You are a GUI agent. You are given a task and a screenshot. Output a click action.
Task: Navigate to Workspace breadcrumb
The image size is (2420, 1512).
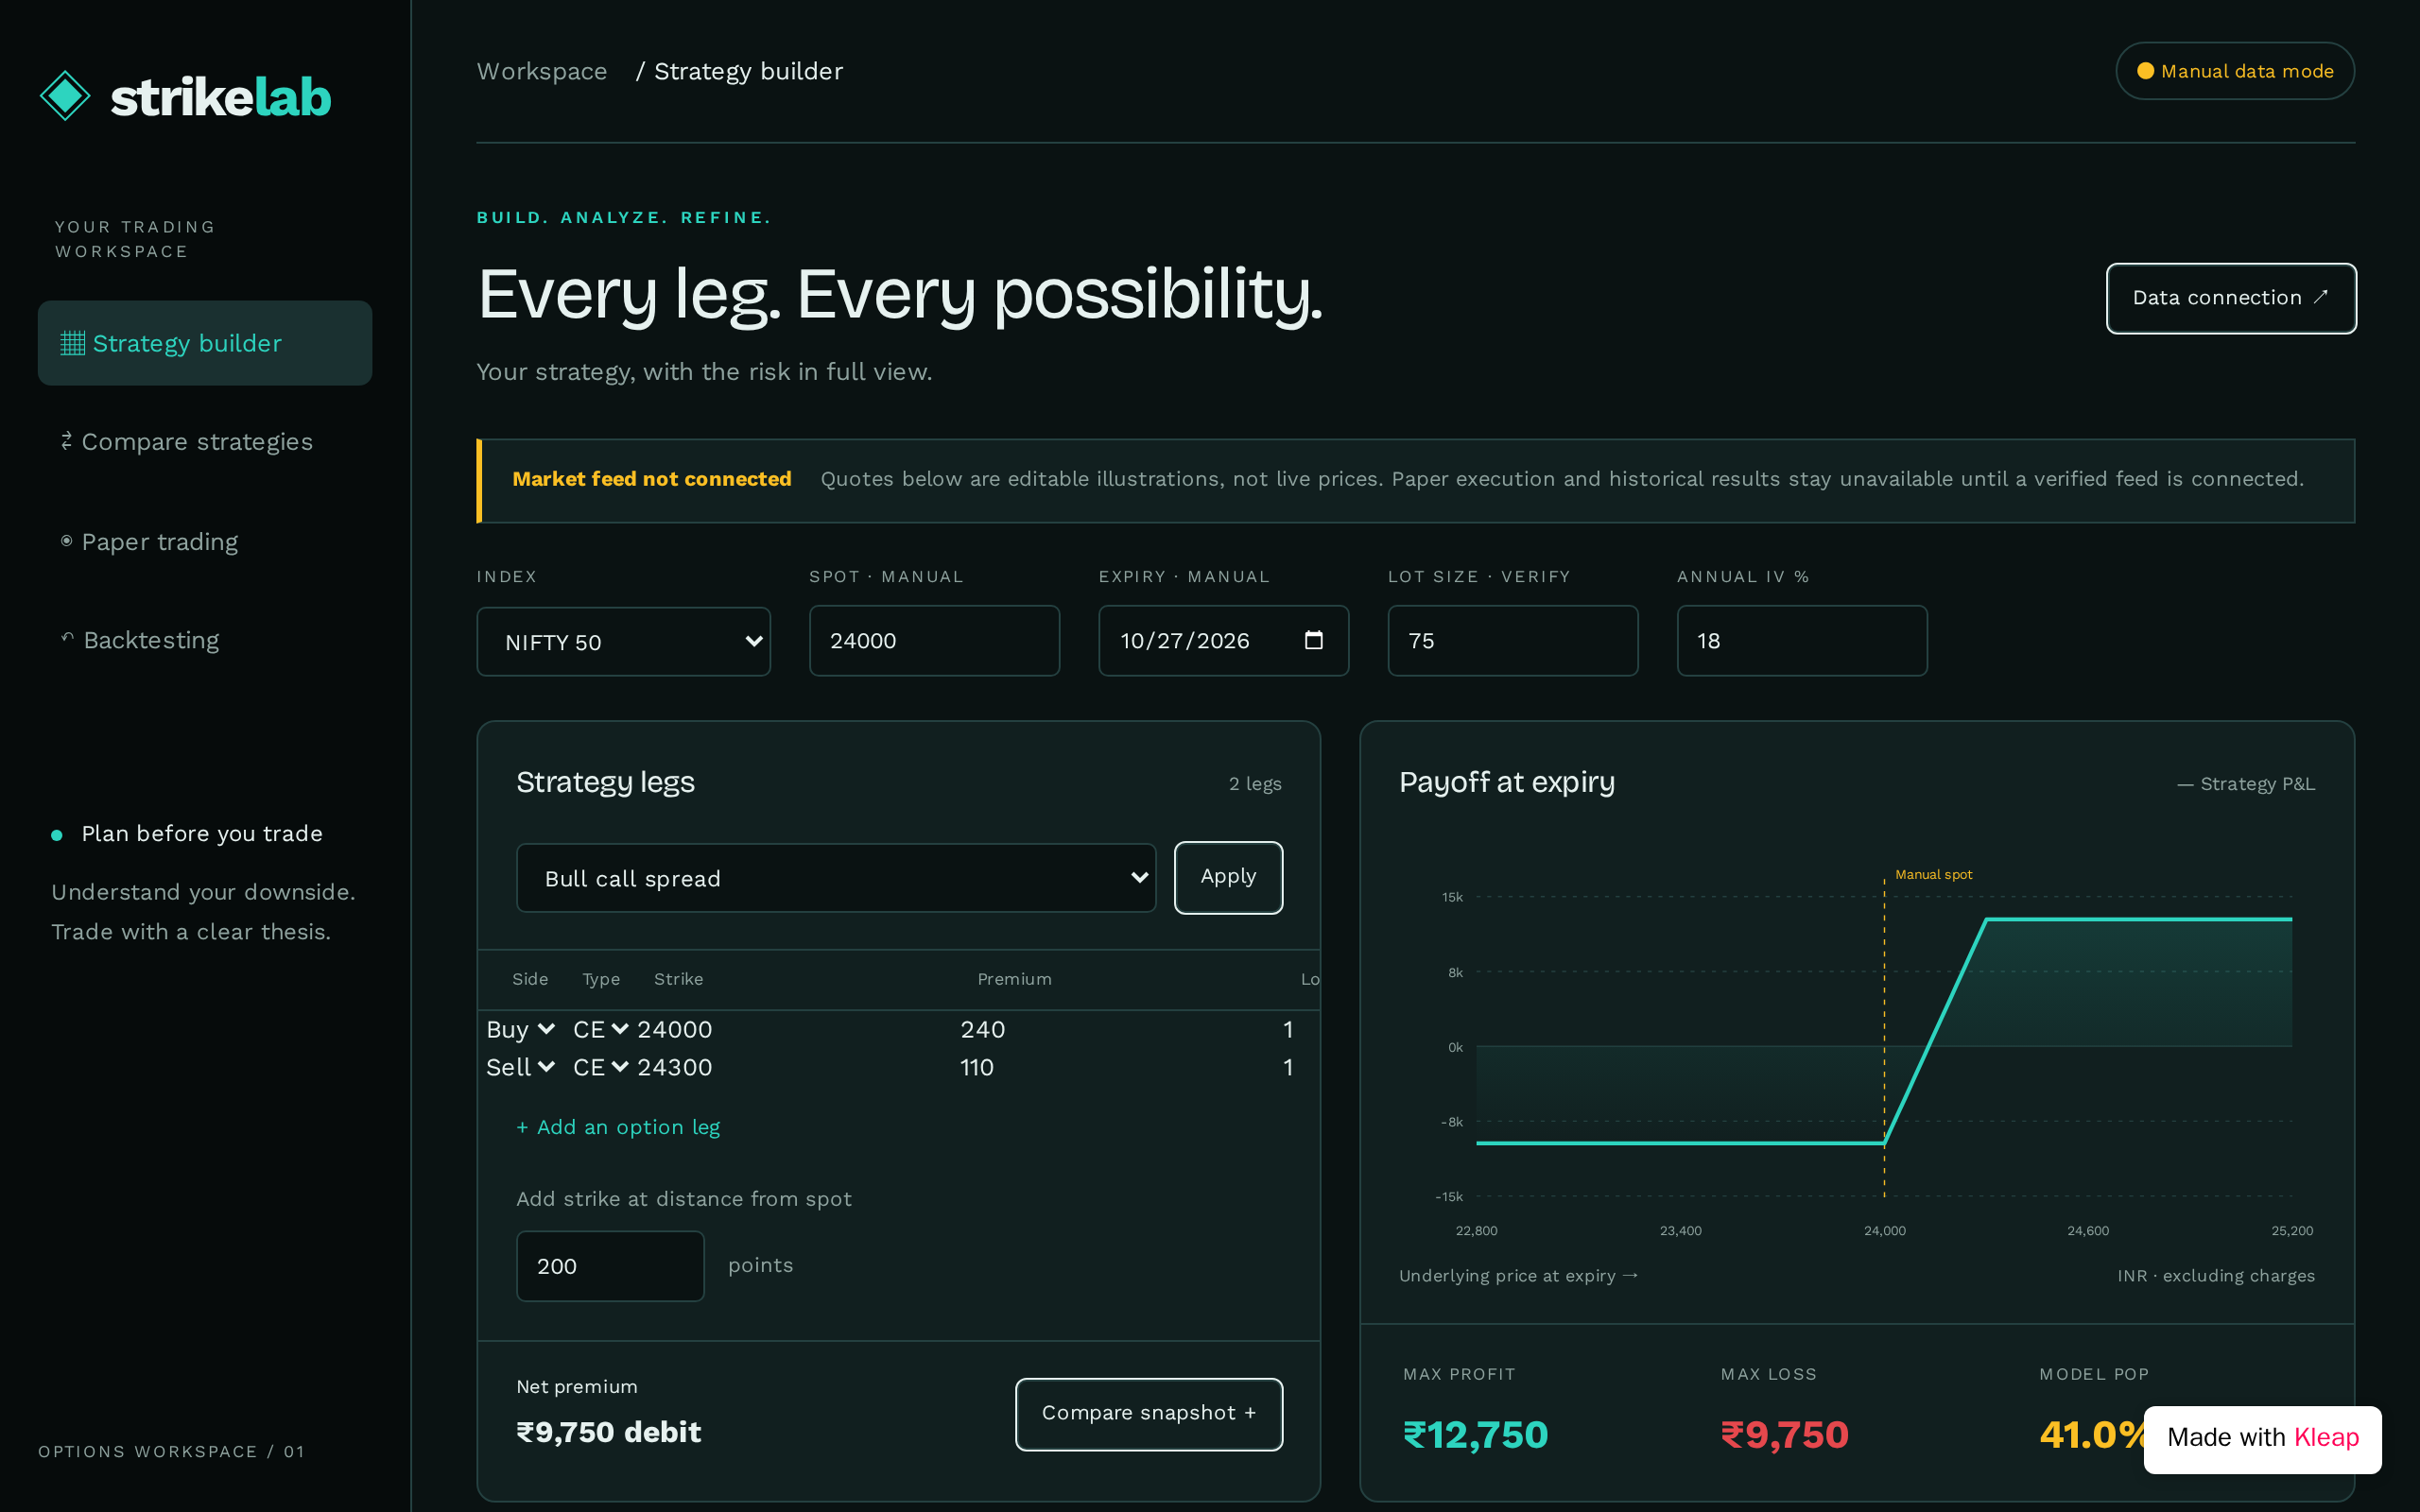pyautogui.click(x=542, y=71)
